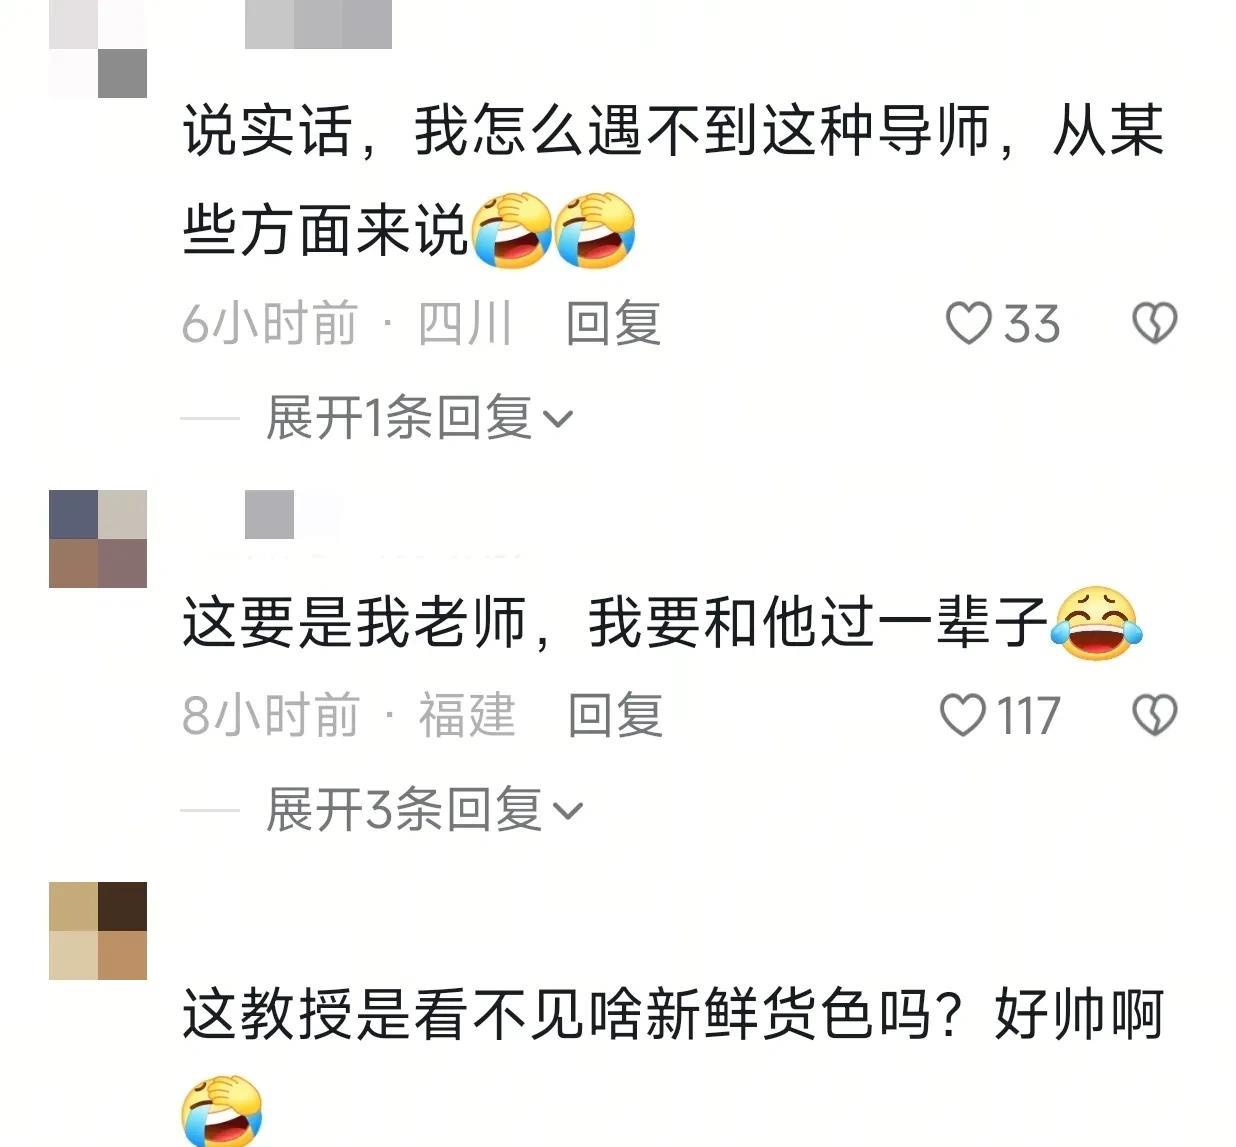Tap the 117 like count
Screen dimensions: 1236x1147
point(1029,716)
